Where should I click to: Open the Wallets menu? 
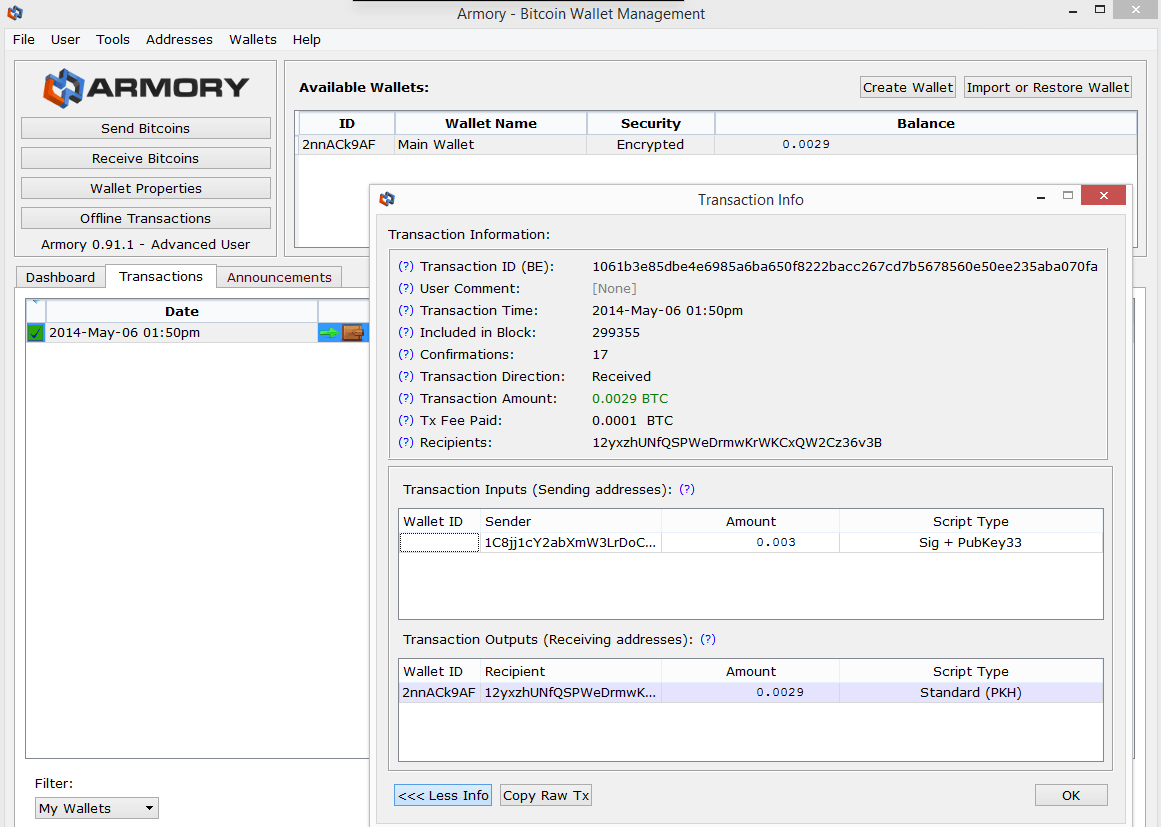pyautogui.click(x=252, y=39)
